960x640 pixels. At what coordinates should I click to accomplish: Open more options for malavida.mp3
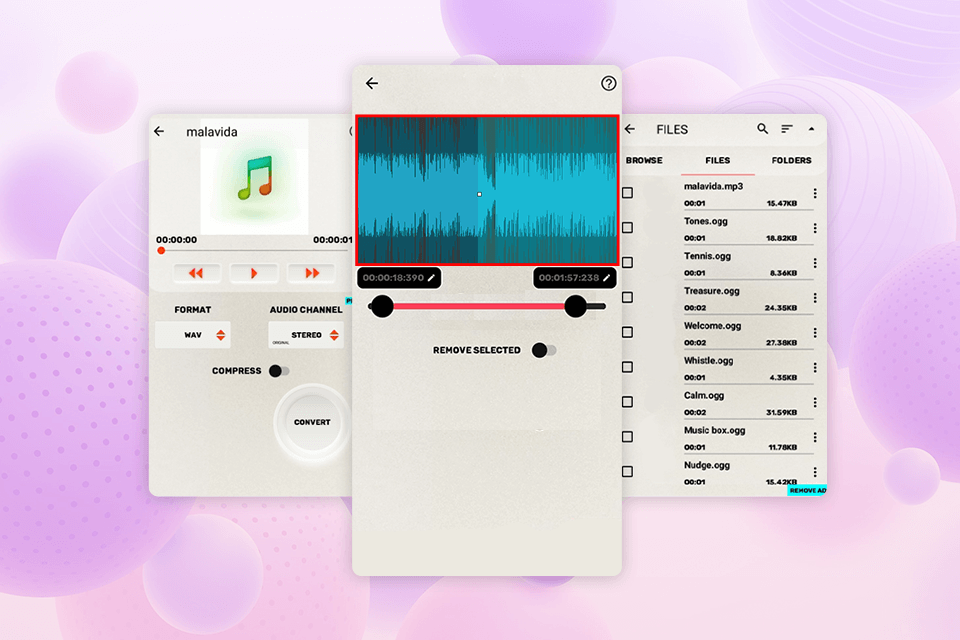tap(815, 194)
